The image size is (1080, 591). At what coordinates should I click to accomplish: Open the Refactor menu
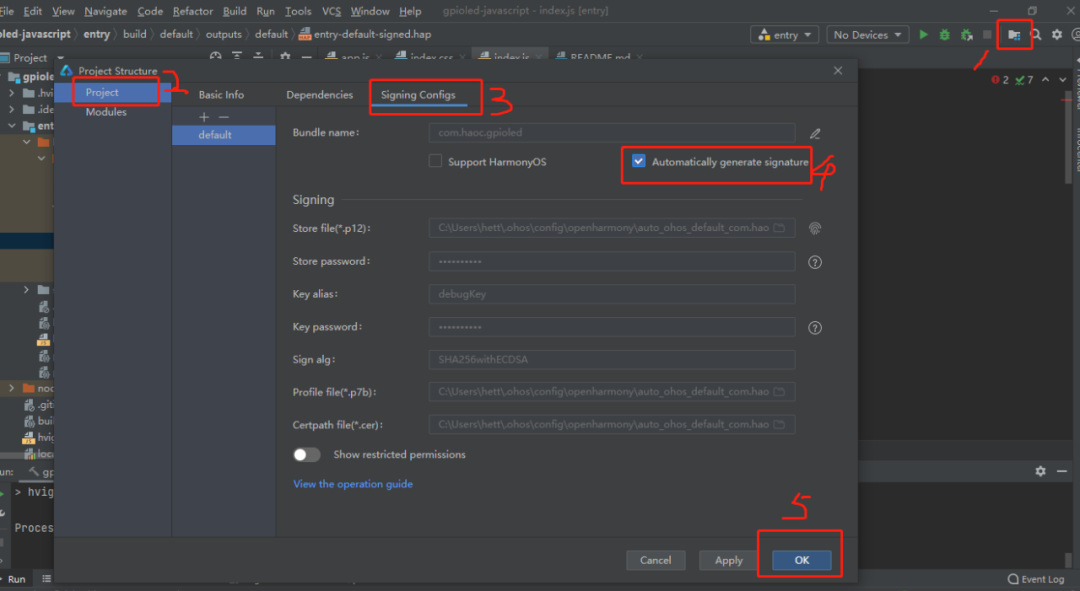pyautogui.click(x=193, y=11)
